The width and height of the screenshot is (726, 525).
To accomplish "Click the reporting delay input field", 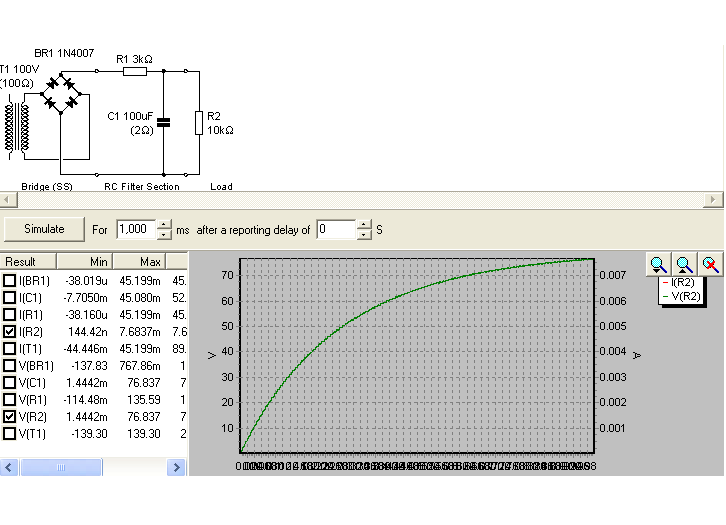I will tap(337, 229).
